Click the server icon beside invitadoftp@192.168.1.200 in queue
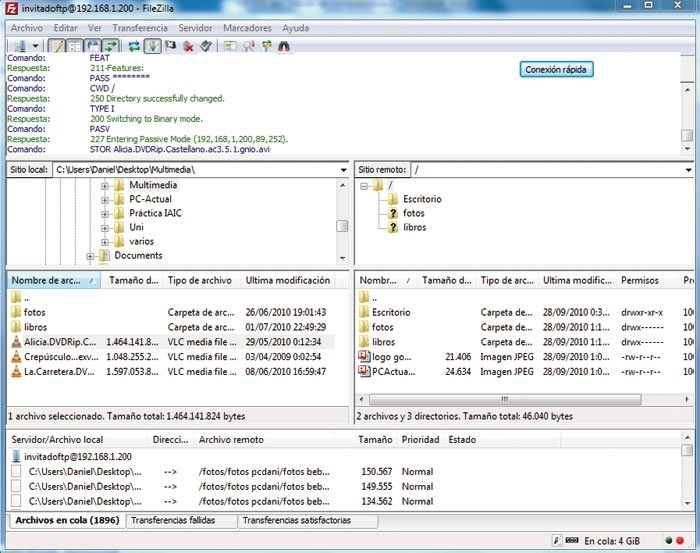Viewport: 700px width, 553px height. 17,456
